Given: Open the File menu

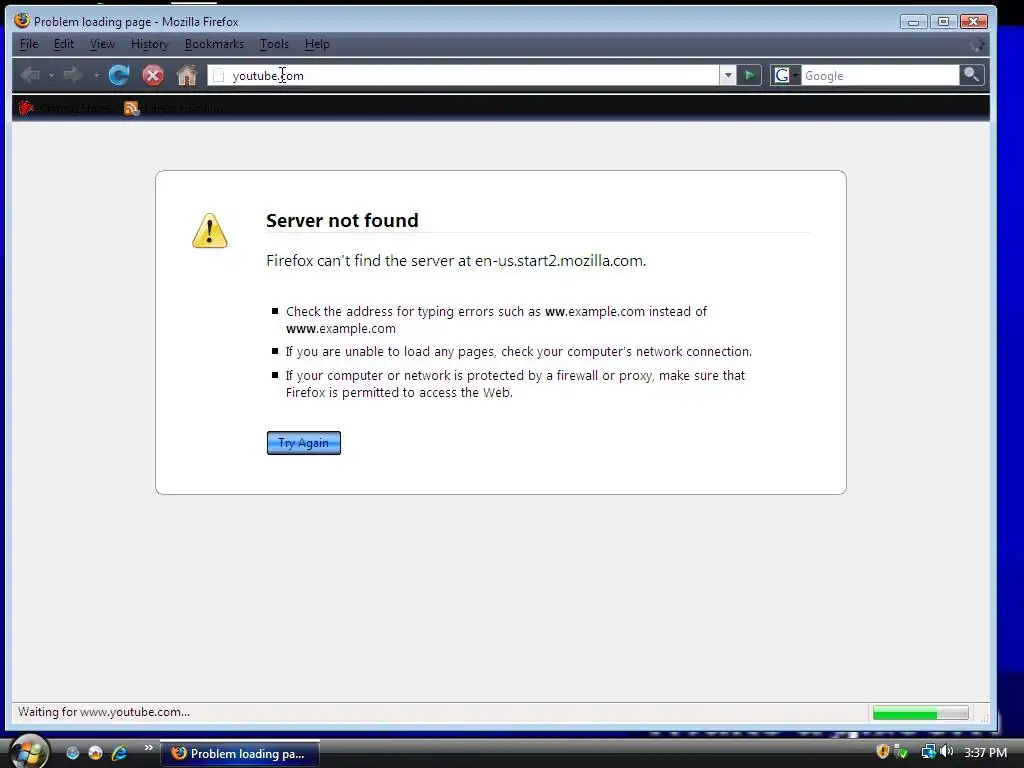Looking at the screenshot, I should (29, 44).
